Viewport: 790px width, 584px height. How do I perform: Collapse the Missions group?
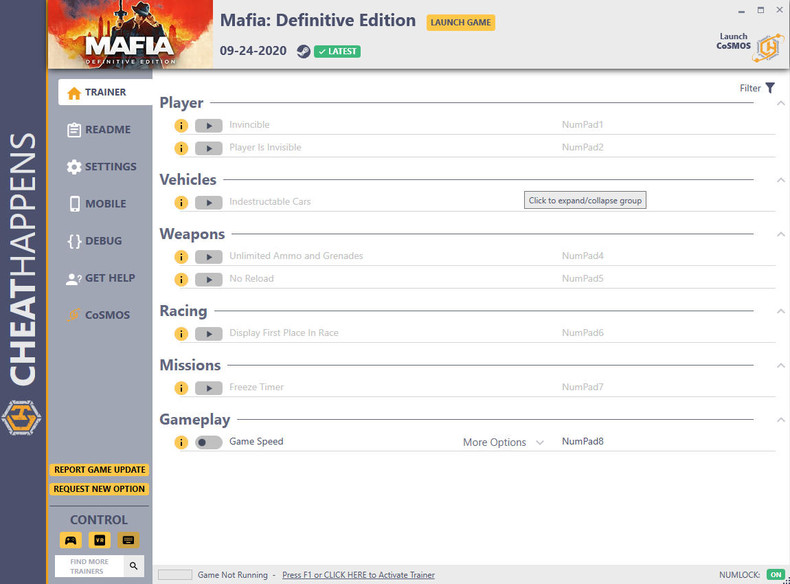coord(780,365)
